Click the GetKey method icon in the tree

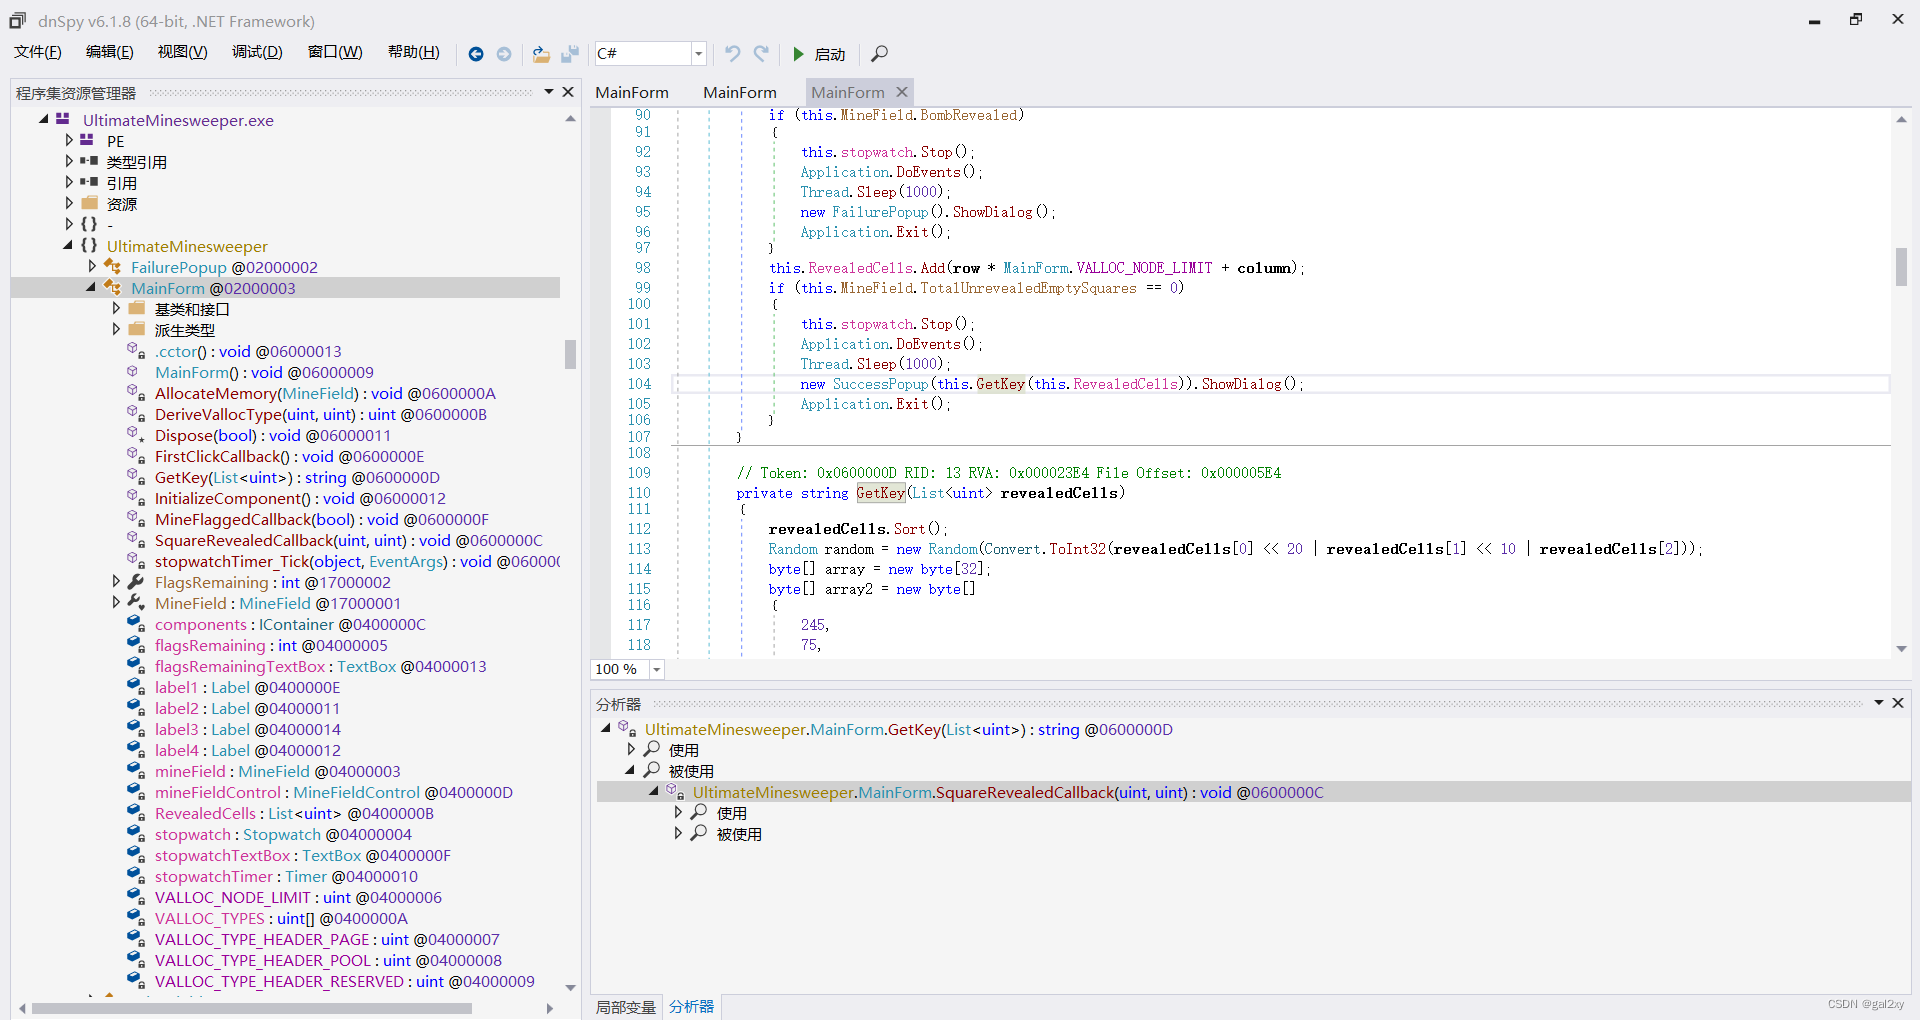coord(136,477)
